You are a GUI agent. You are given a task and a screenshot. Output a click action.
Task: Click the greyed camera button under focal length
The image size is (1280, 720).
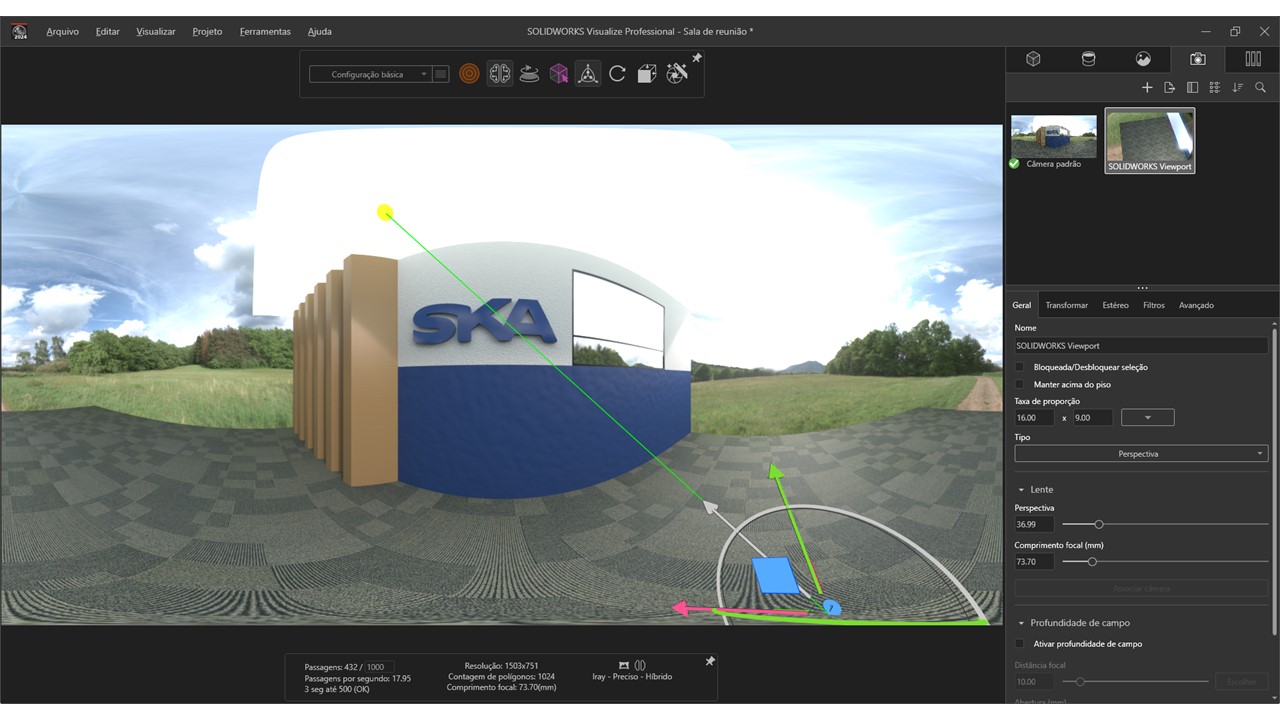1141,588
